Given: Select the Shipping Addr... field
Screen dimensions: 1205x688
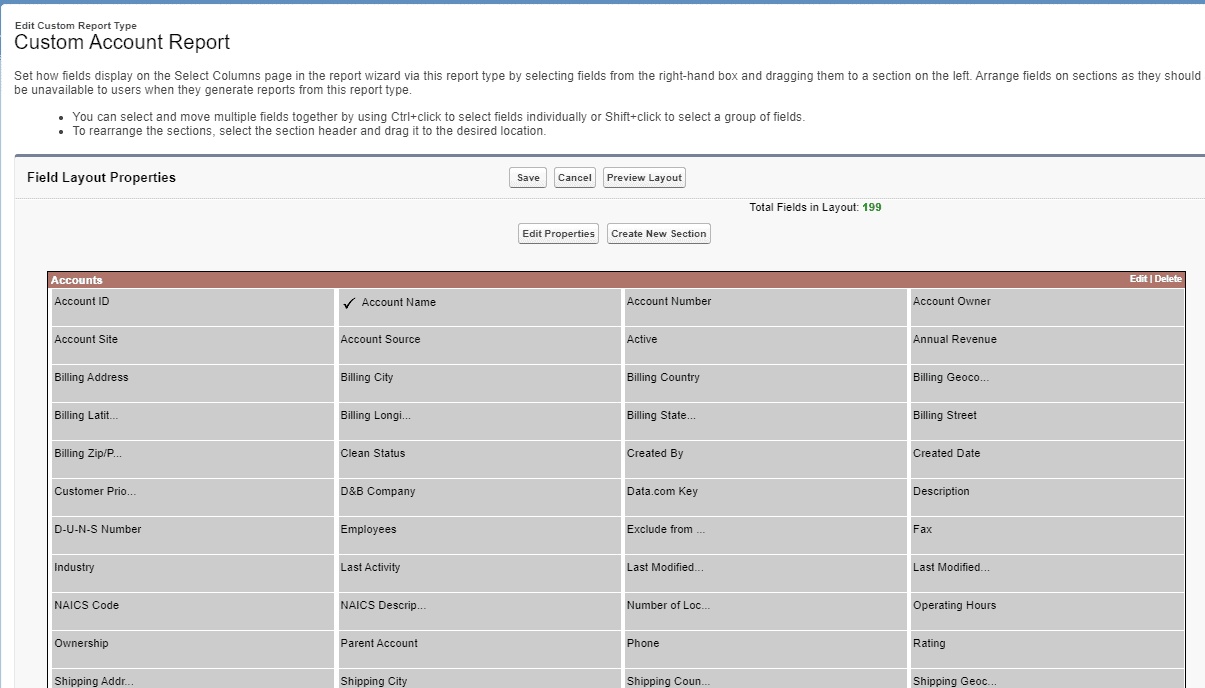Looking at the screenshot, I should pyautogui.click(x=194, y=679).
